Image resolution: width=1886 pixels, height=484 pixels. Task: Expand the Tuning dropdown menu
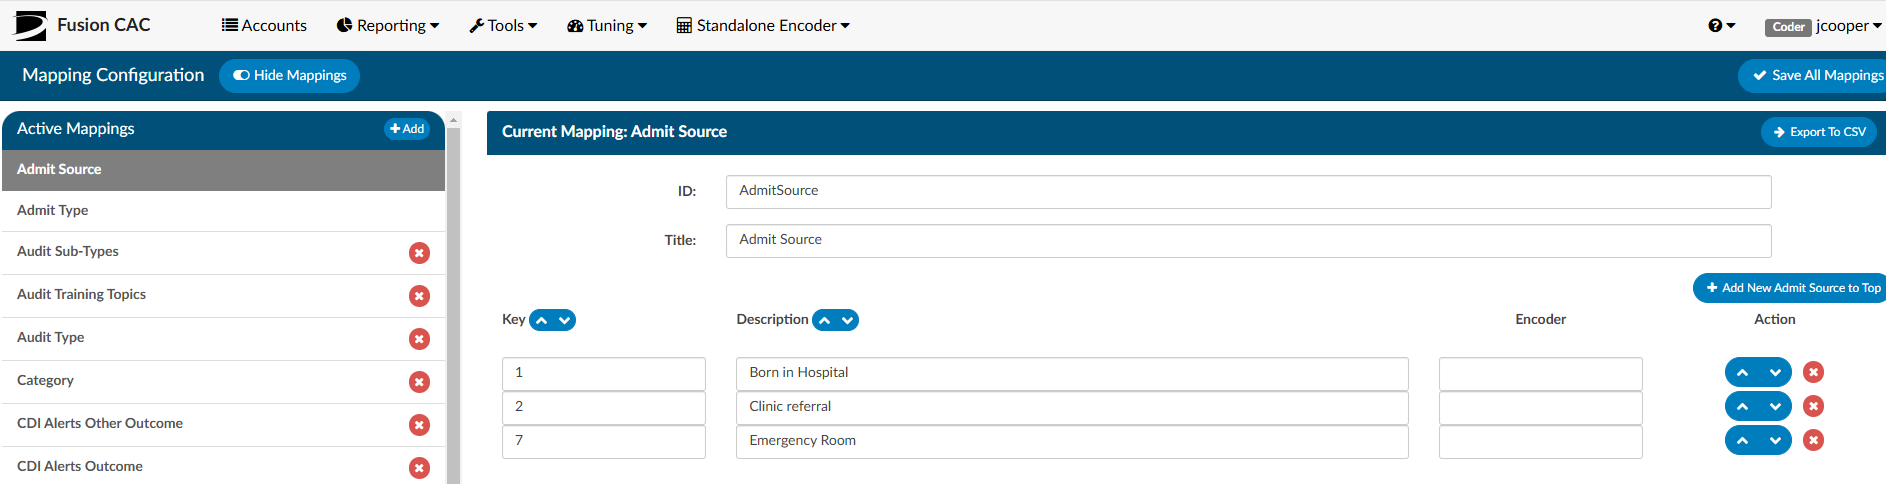606,26
